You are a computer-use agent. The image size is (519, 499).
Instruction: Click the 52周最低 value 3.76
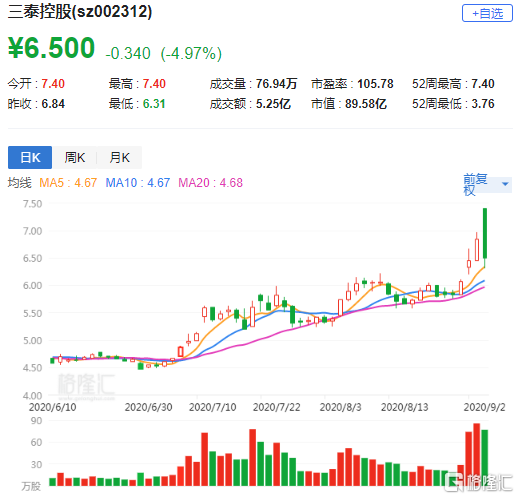483,104
